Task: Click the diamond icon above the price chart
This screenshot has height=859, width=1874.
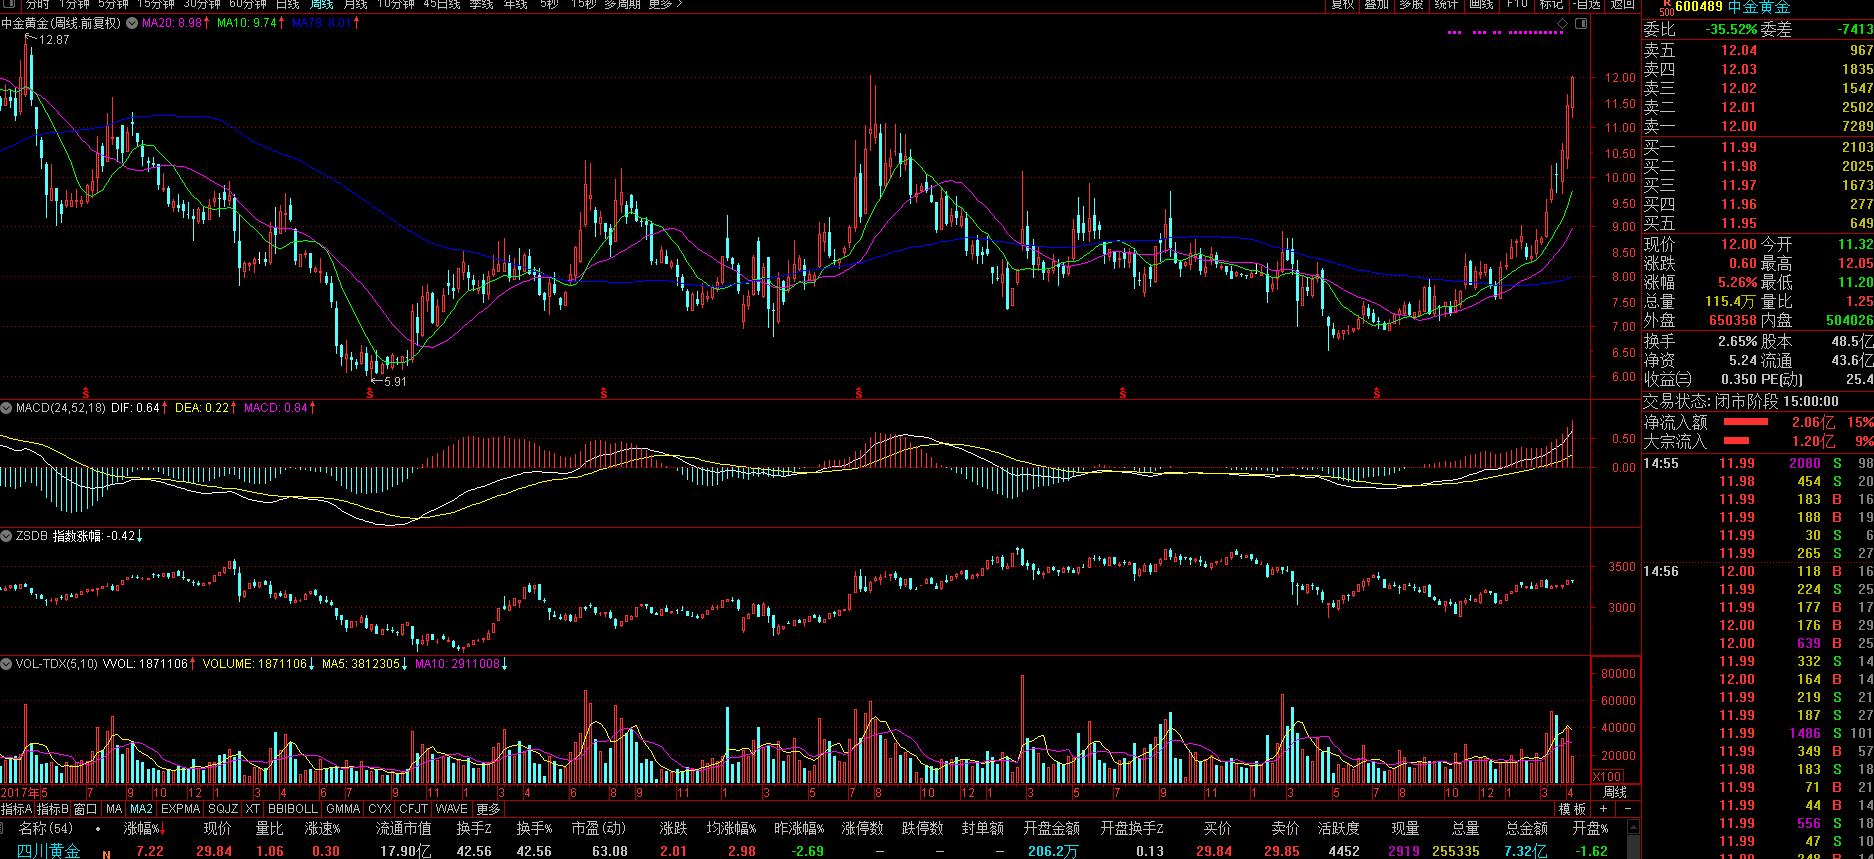Action: [1562, 22]
